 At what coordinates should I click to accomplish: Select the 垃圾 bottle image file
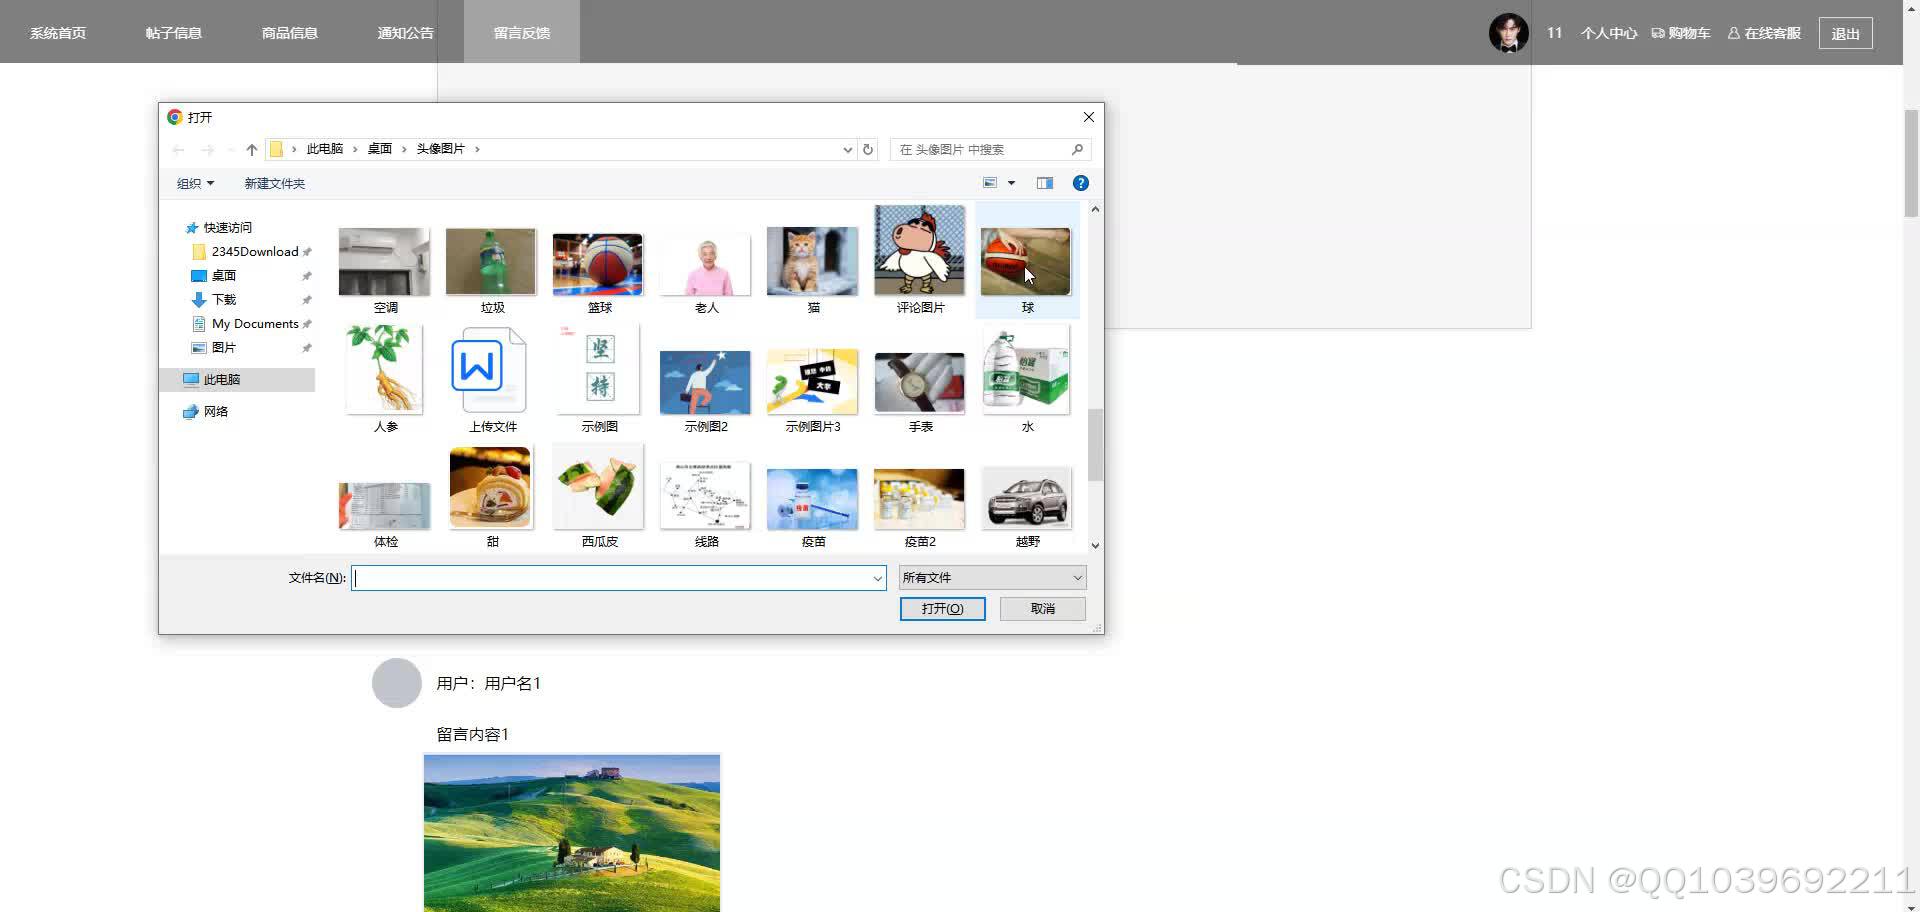point(491,262)
